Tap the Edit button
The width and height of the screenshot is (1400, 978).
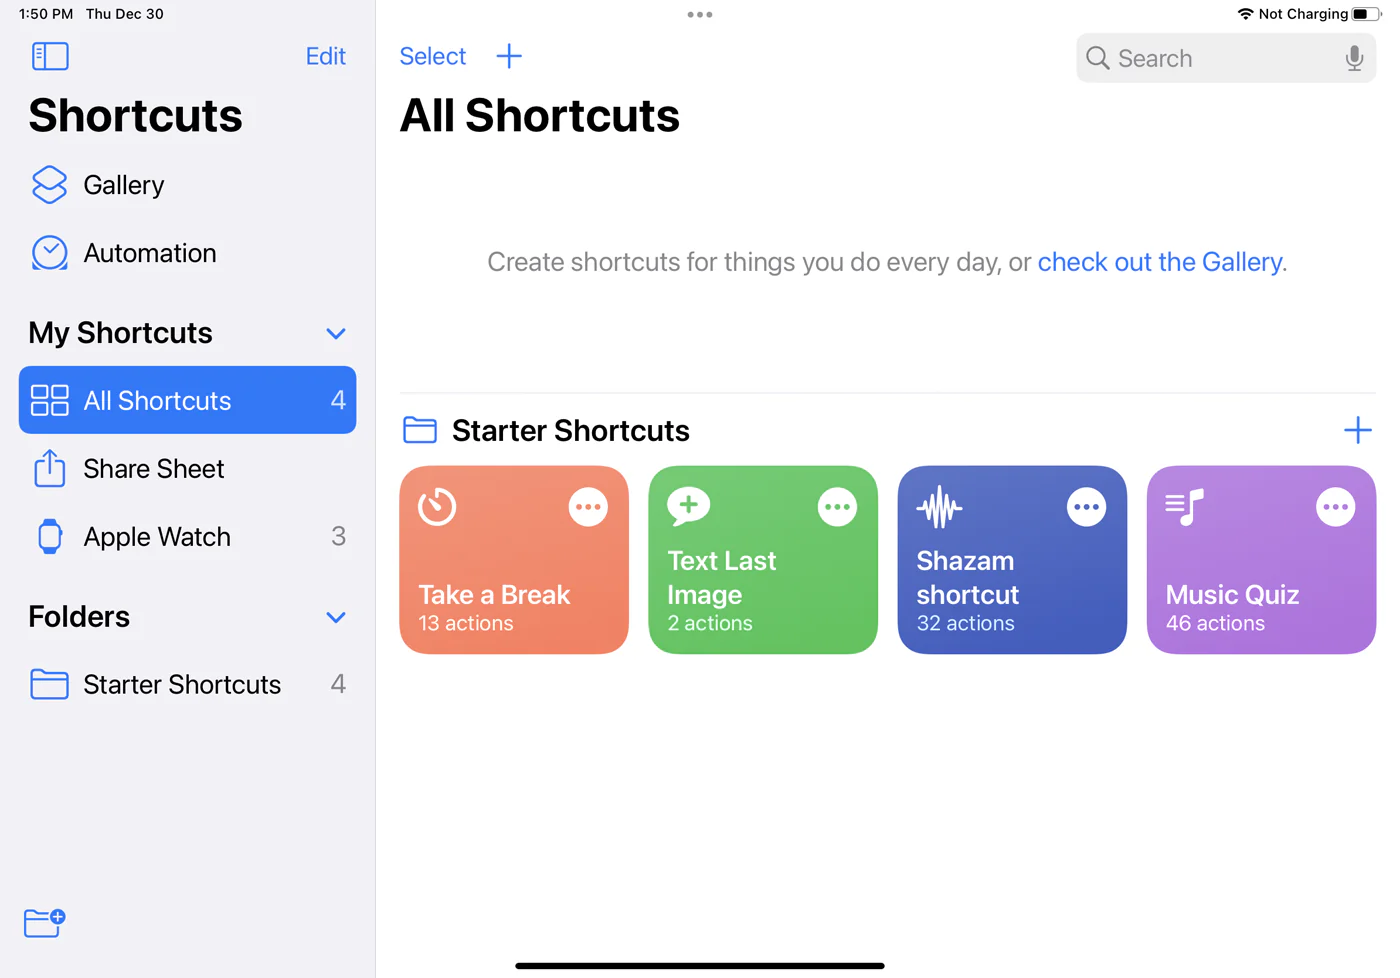pos(325,56)
